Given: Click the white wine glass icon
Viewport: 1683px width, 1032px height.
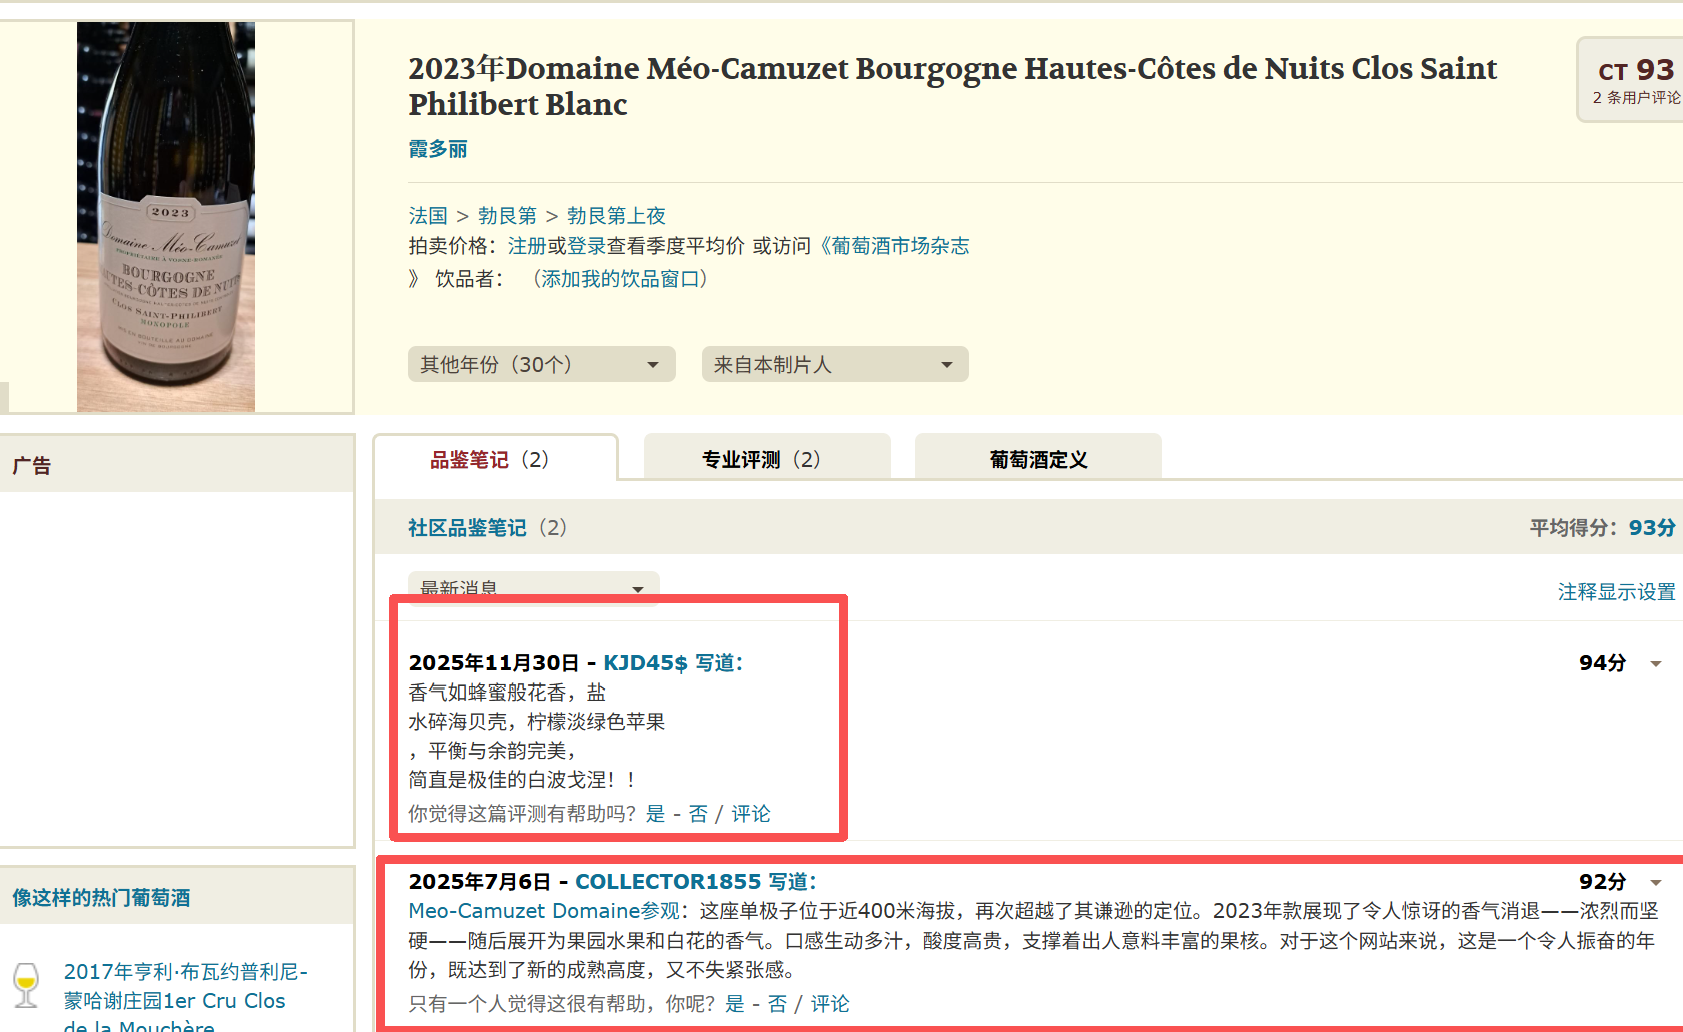Looking at the screenshot, I should coord(26,985).
